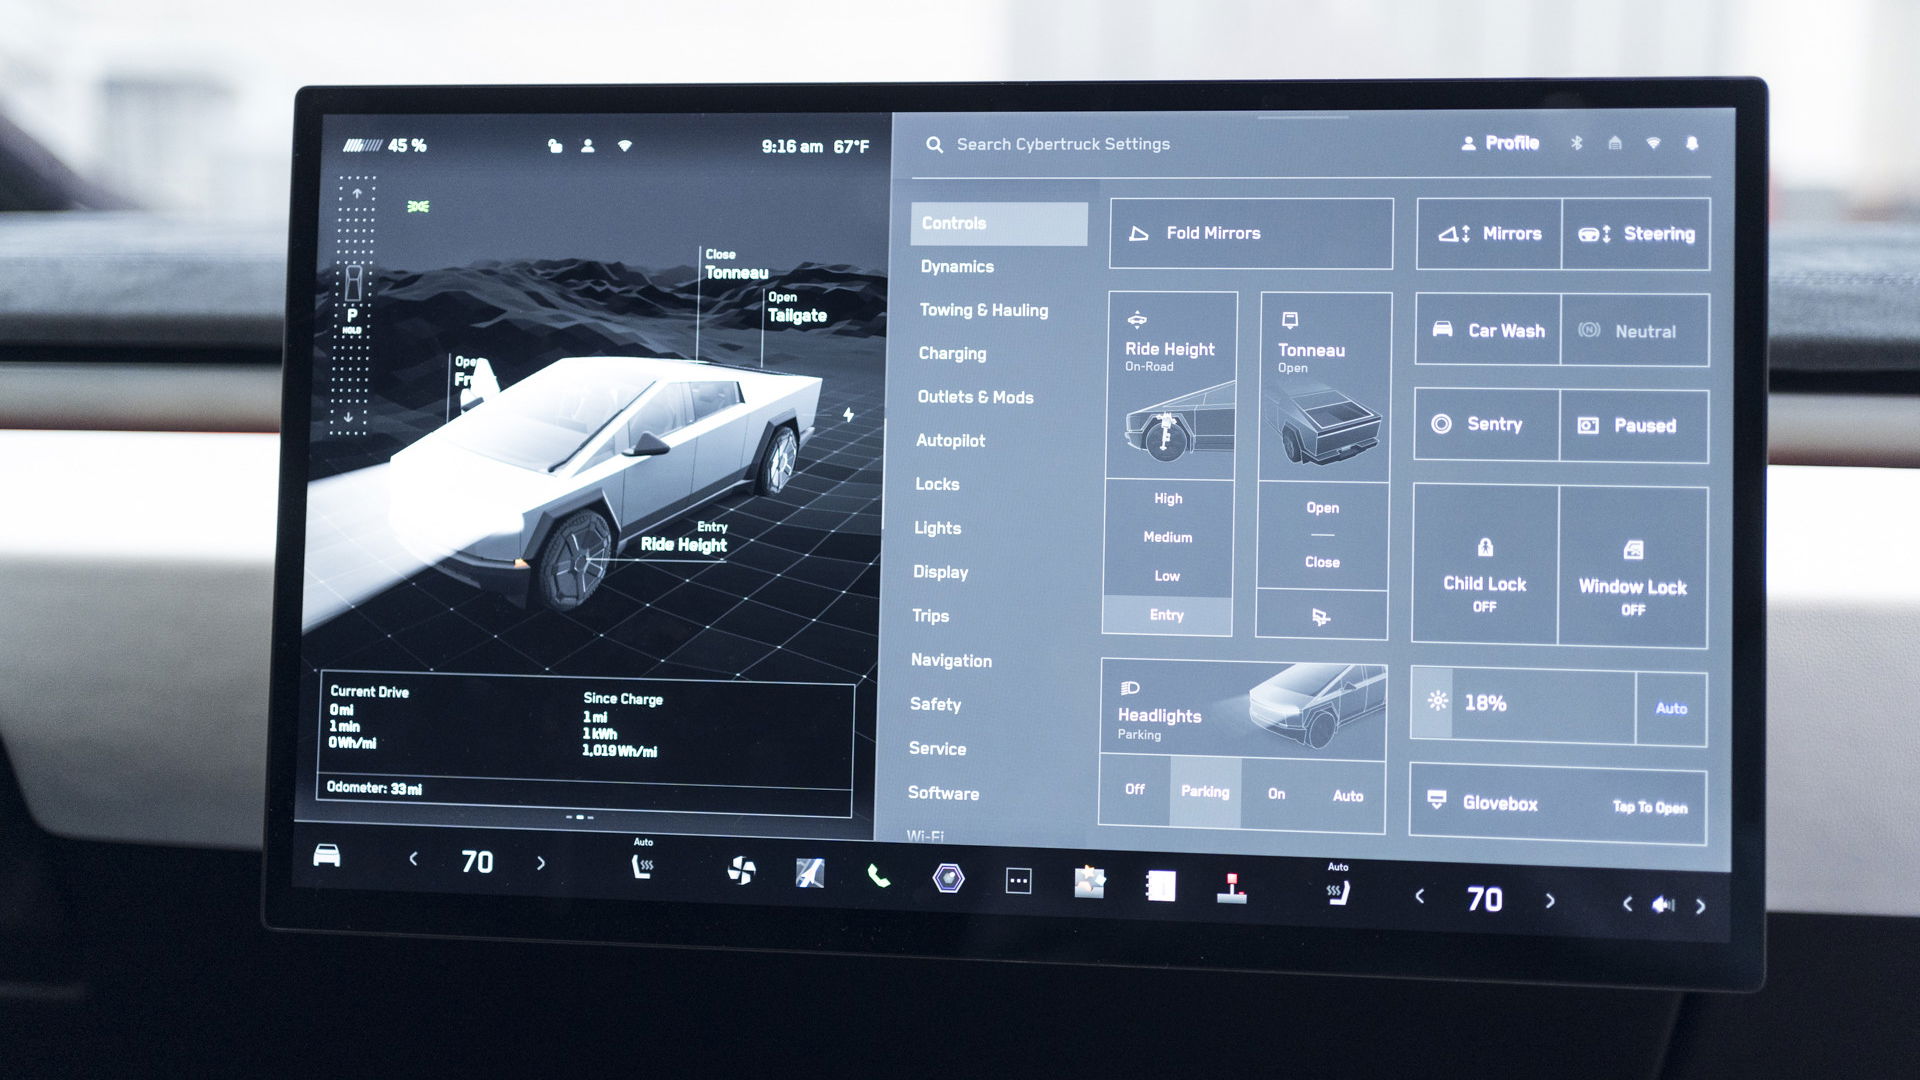Open the Phone app

[x=878, y=876]
